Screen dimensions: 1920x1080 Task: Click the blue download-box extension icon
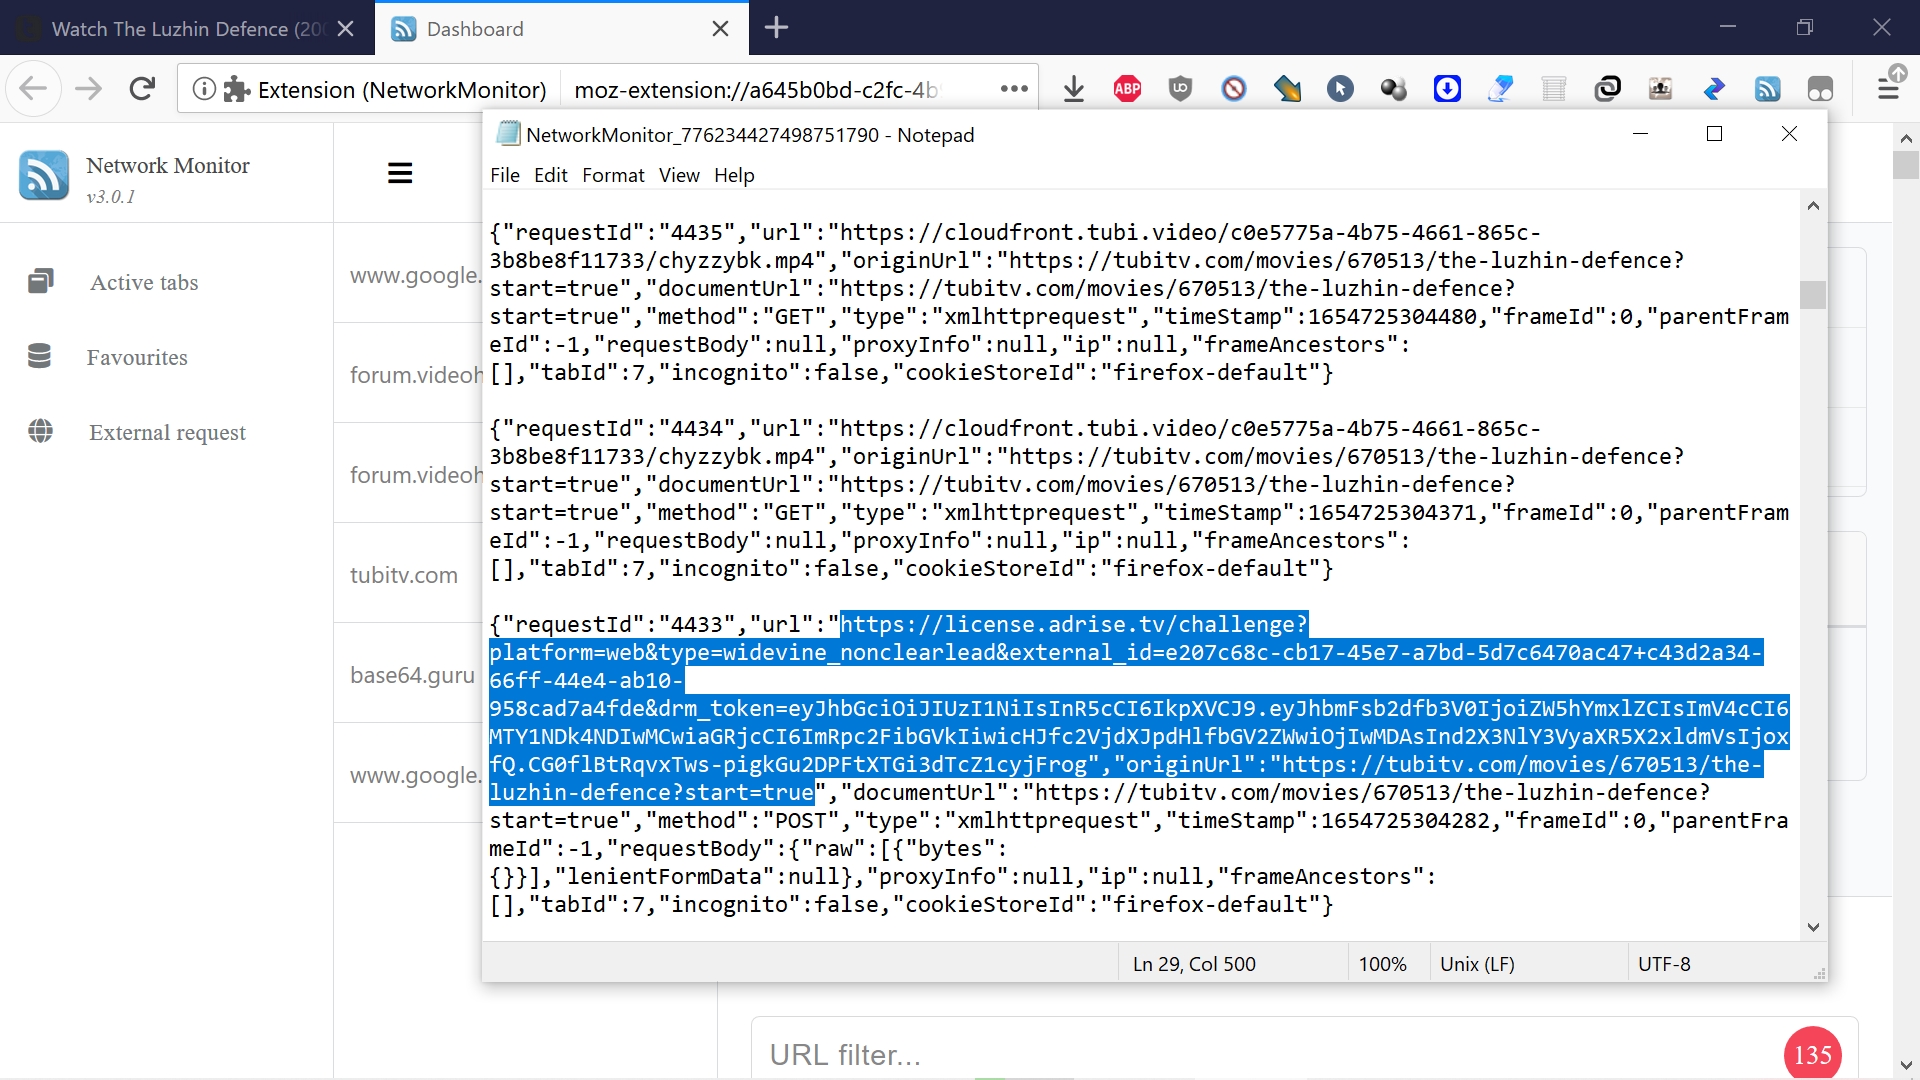pos(1447,89)
